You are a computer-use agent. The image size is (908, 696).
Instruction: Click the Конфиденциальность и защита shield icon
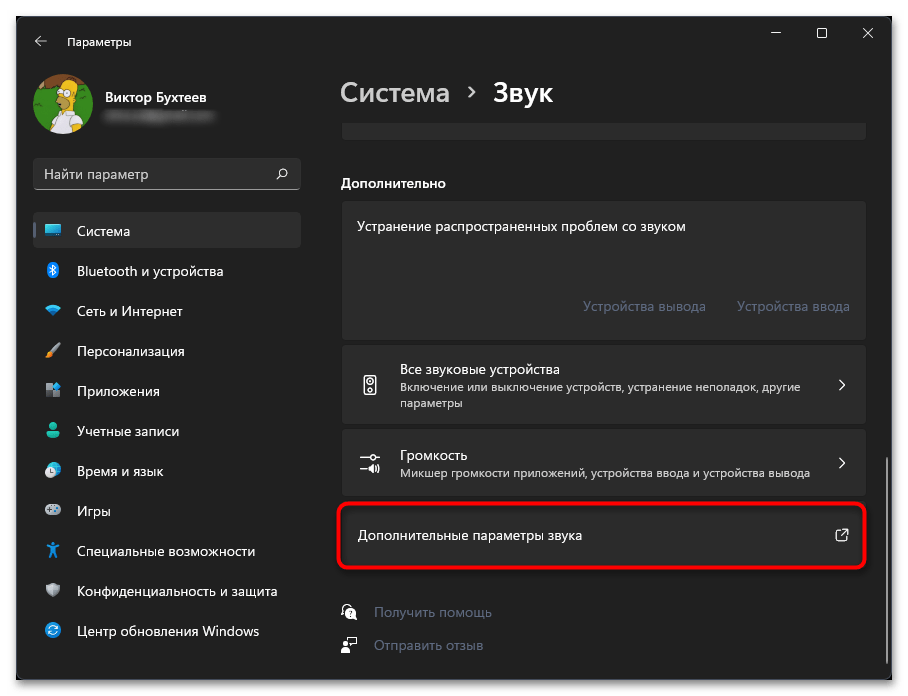pos(54,591)
